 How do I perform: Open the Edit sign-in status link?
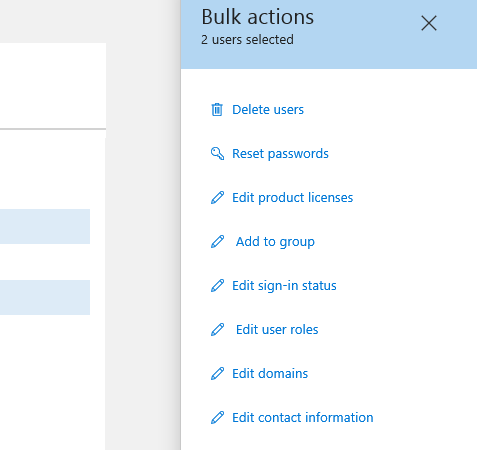point(284,286)
